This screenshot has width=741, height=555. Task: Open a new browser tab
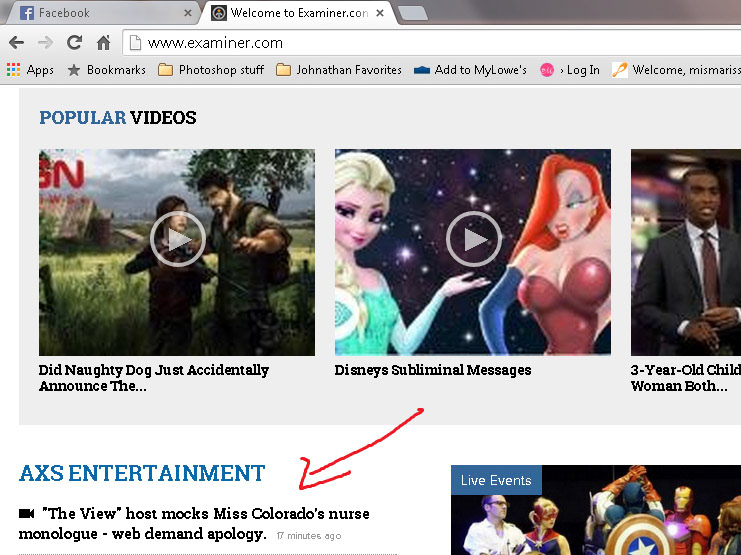pos(413,13)
